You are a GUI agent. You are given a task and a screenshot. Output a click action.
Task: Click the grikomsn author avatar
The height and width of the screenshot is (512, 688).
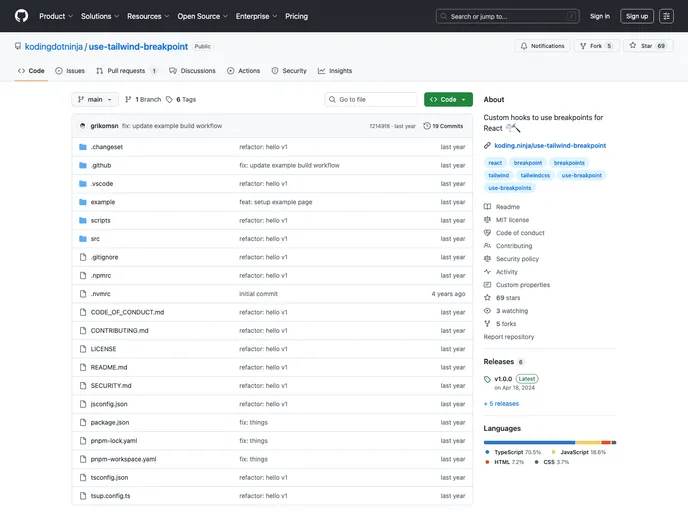(x=82, y=126)
